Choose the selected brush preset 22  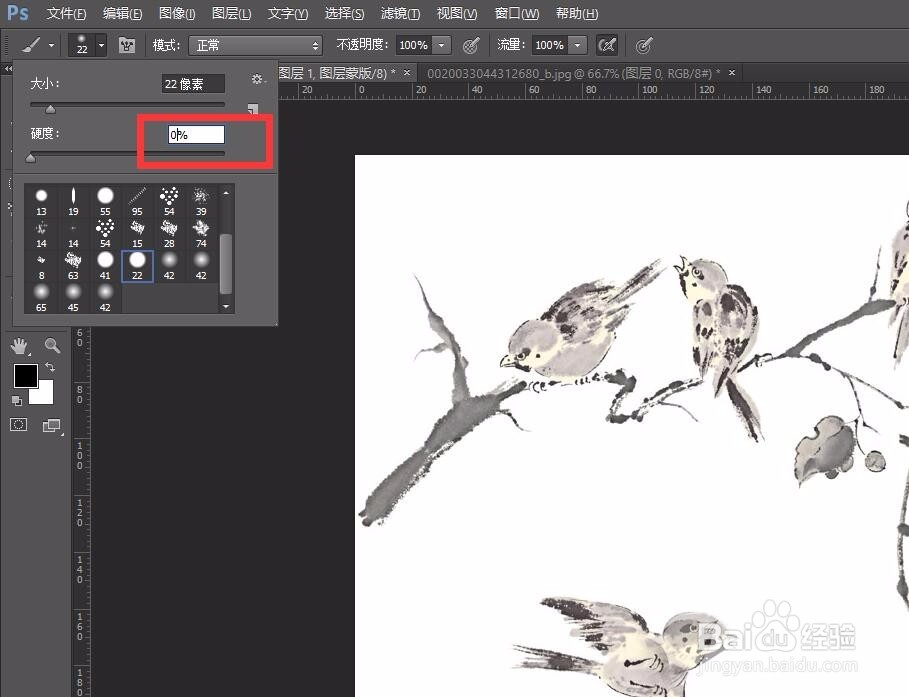(137, 266)
